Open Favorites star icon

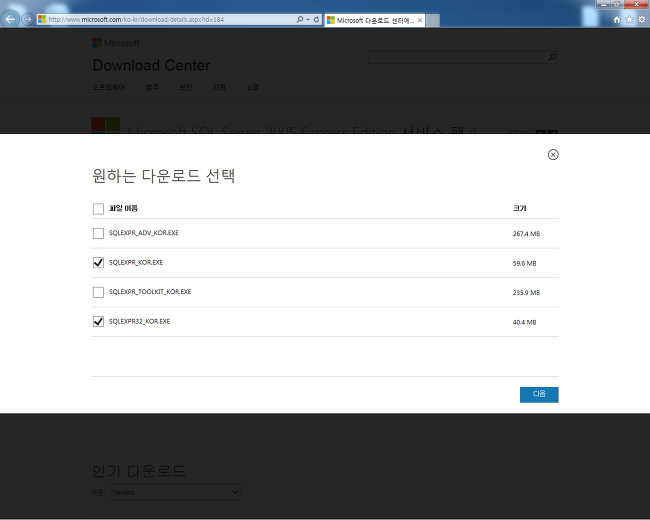click(629, 19)
